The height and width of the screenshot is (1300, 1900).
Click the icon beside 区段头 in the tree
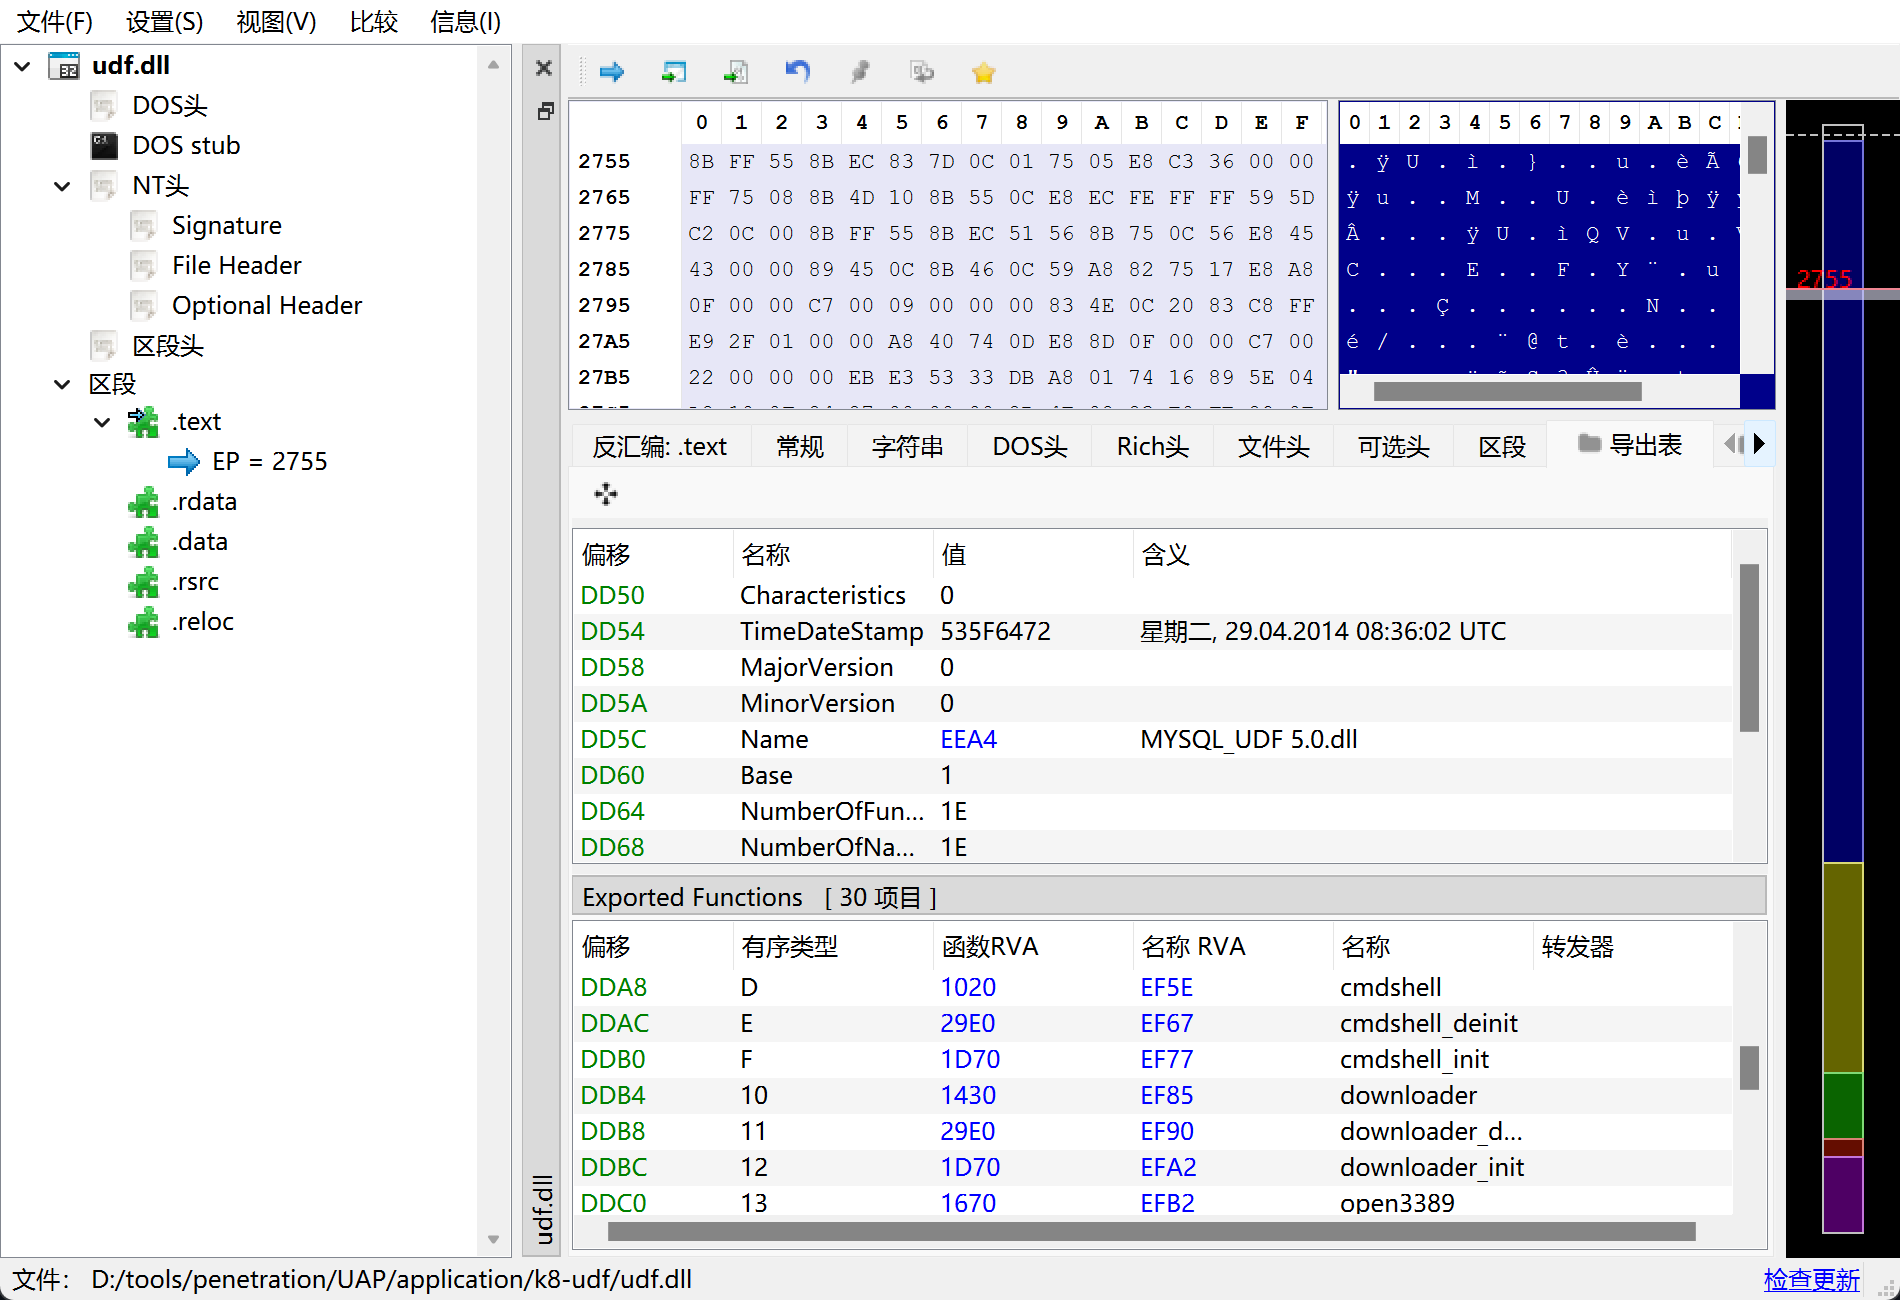[x=104, y=346]
